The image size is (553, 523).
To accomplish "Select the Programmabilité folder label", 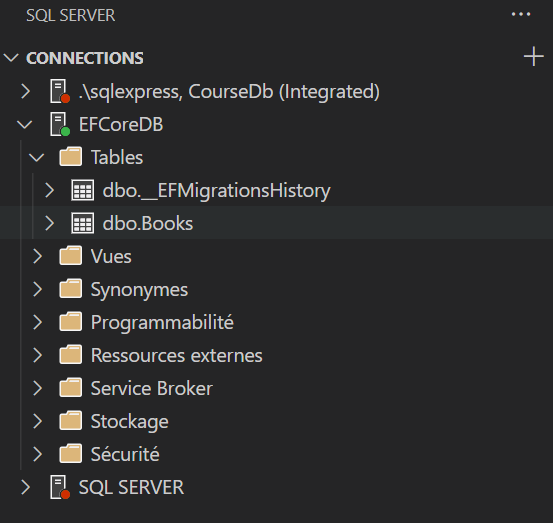I will pos(162,322).
